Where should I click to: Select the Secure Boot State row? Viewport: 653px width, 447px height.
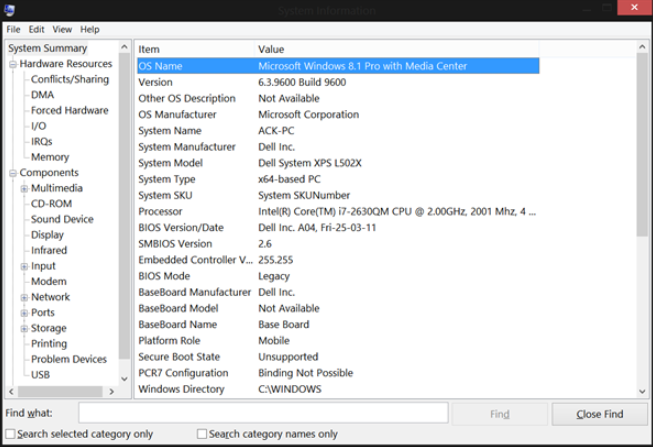338,357
